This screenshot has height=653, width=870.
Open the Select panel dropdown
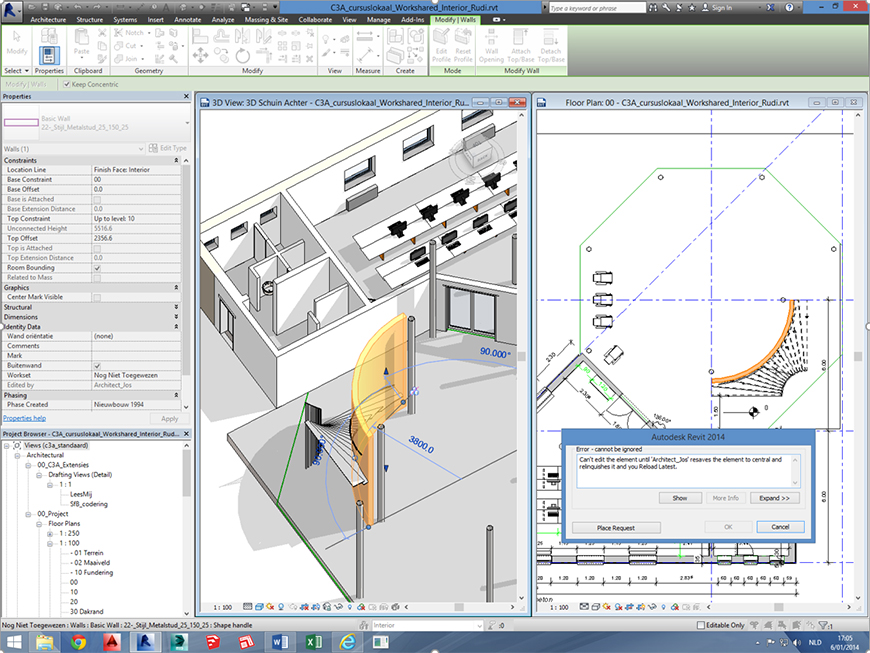coord(16,71)
